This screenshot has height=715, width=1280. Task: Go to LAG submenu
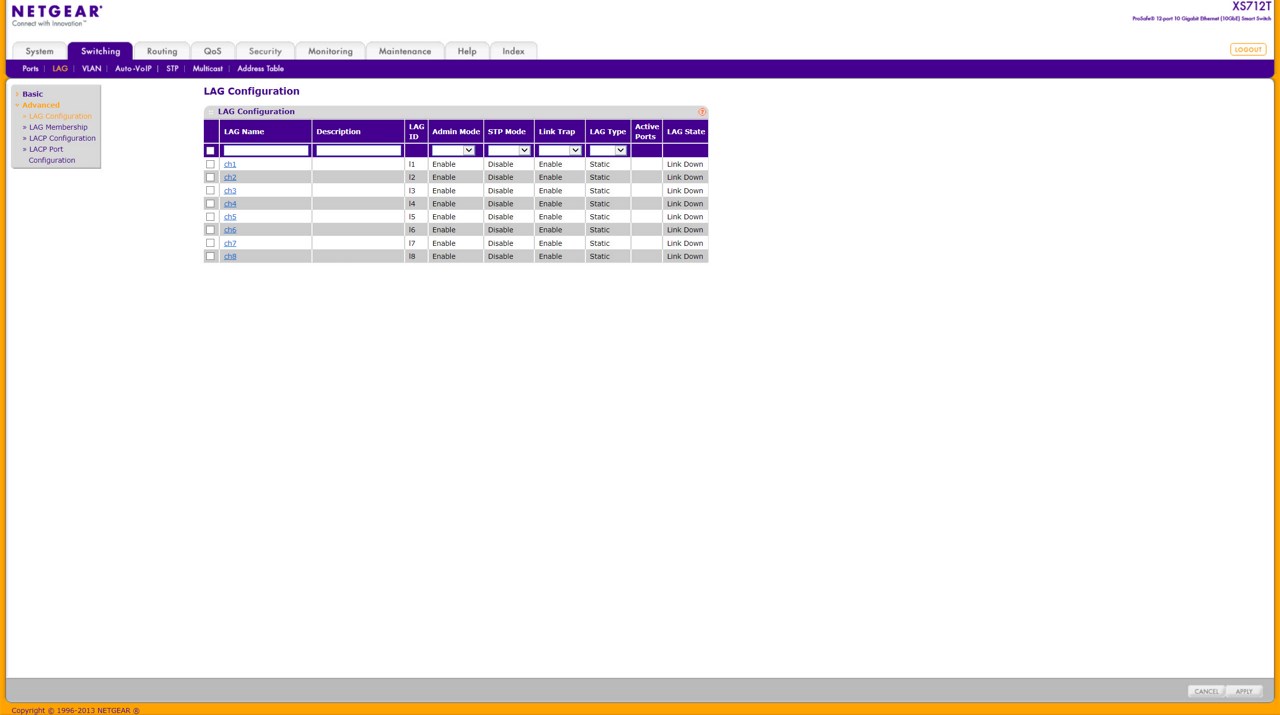tap(60, 69)
